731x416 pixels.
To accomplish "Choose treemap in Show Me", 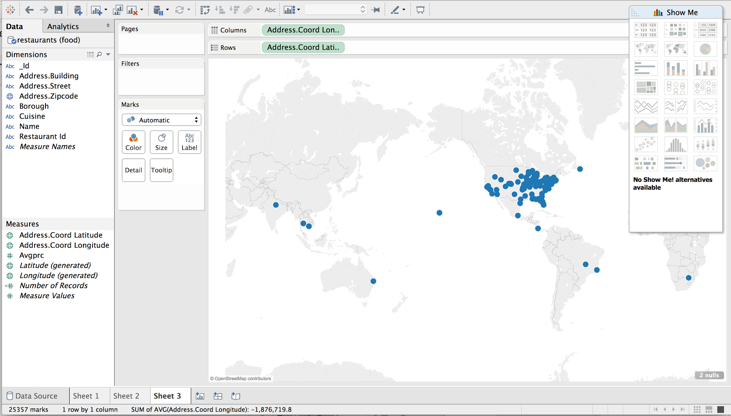I will pos(646,87).
